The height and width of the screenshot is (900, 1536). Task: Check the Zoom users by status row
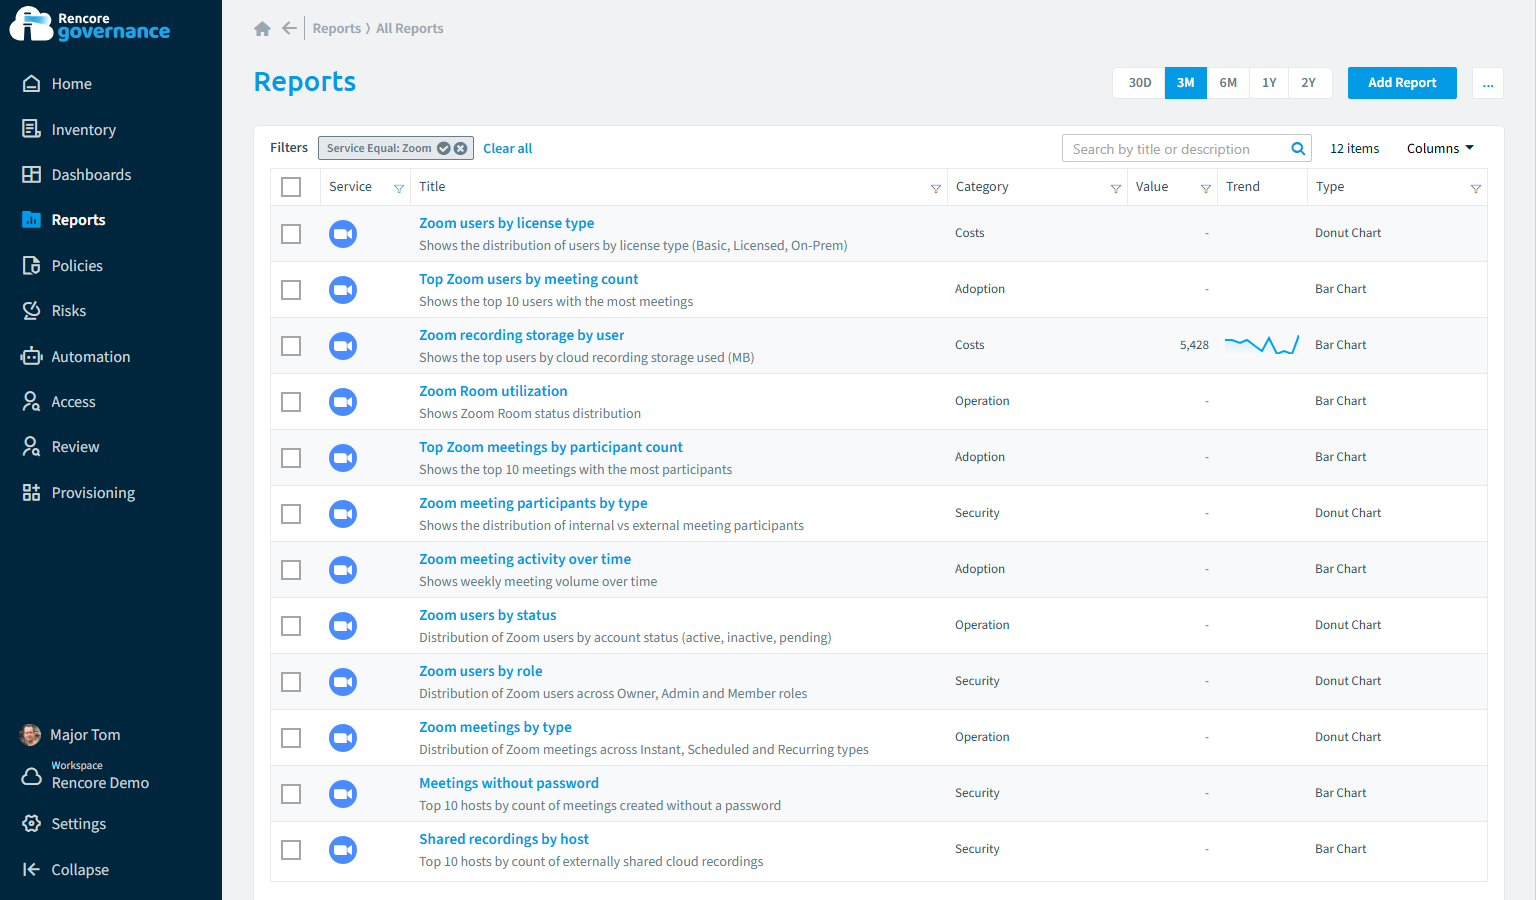click(x=291, y=626)
